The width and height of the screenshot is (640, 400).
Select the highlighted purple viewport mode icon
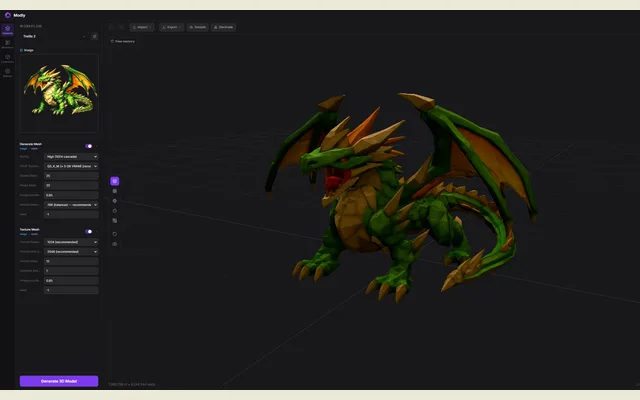(115, 181)
